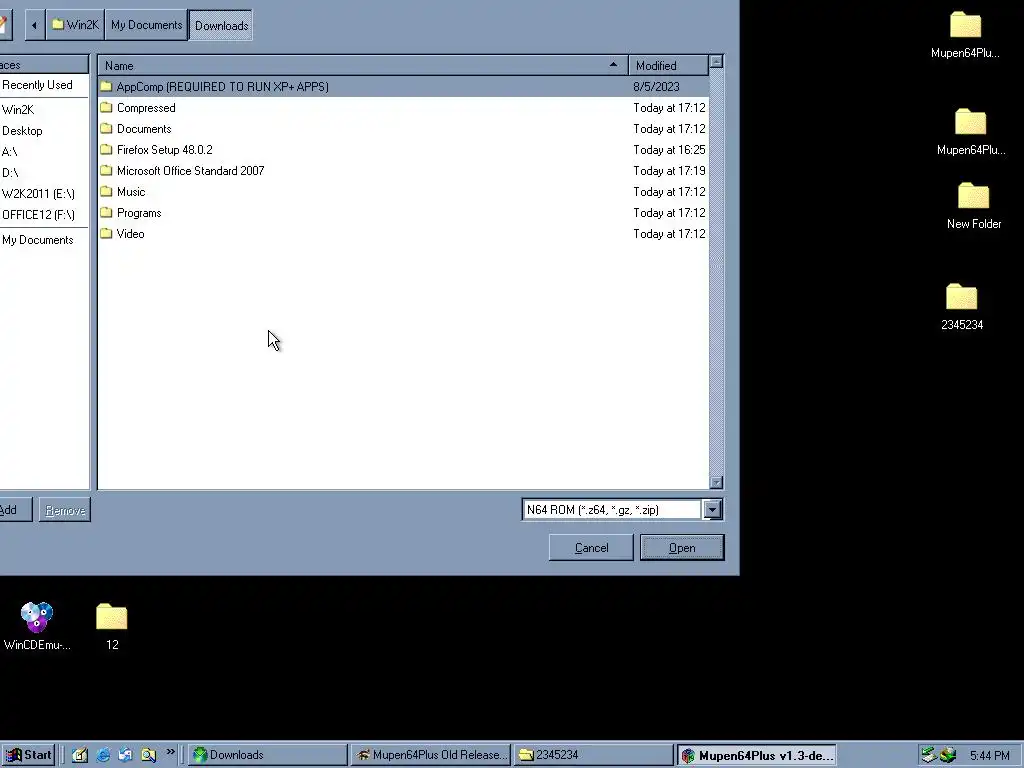Click scrollbar down arrow in file list

pos(716,483)
